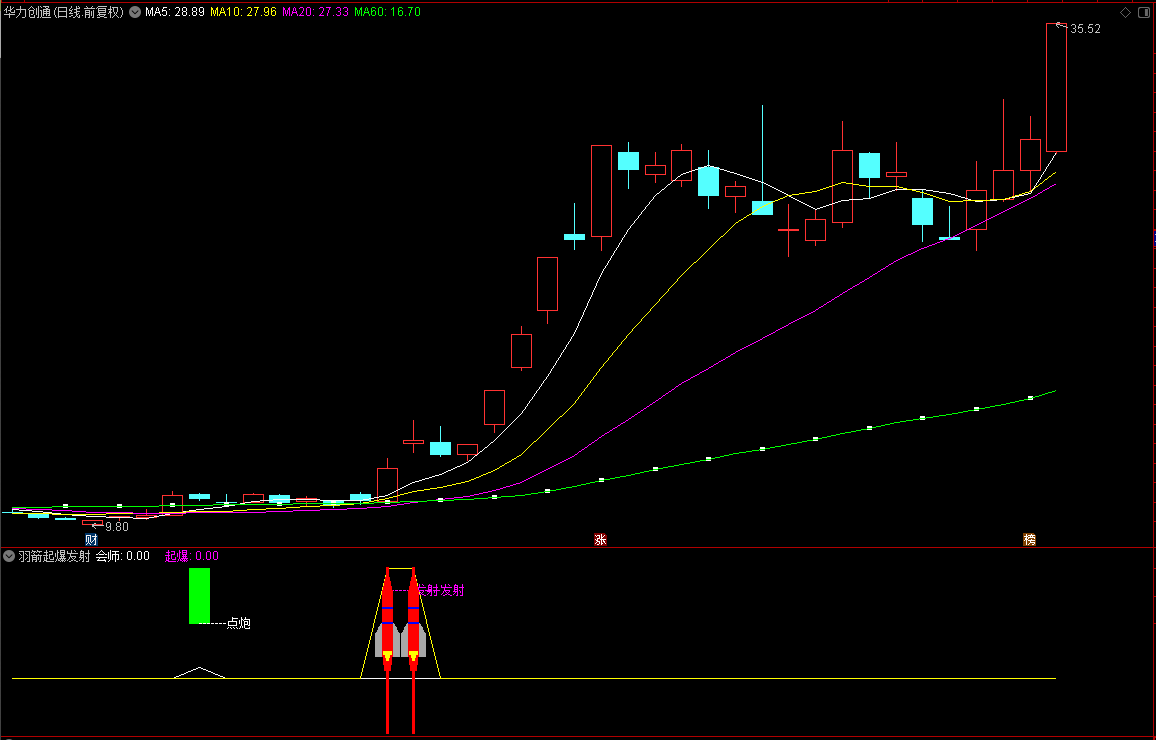Select the MA5: 28.89 label
Screen dimensions: 1156x740
(175, 12)
